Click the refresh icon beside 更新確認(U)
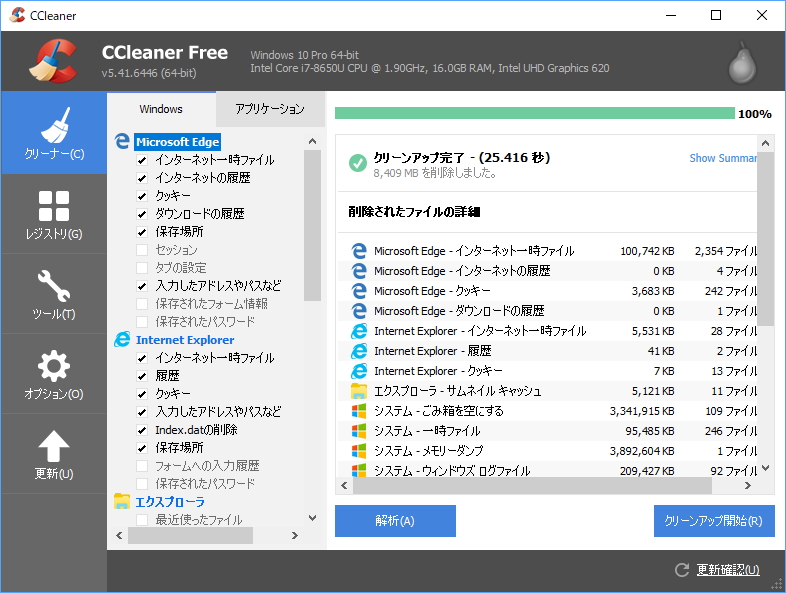Screen dimensions: 786x593 tap(682, 569)
